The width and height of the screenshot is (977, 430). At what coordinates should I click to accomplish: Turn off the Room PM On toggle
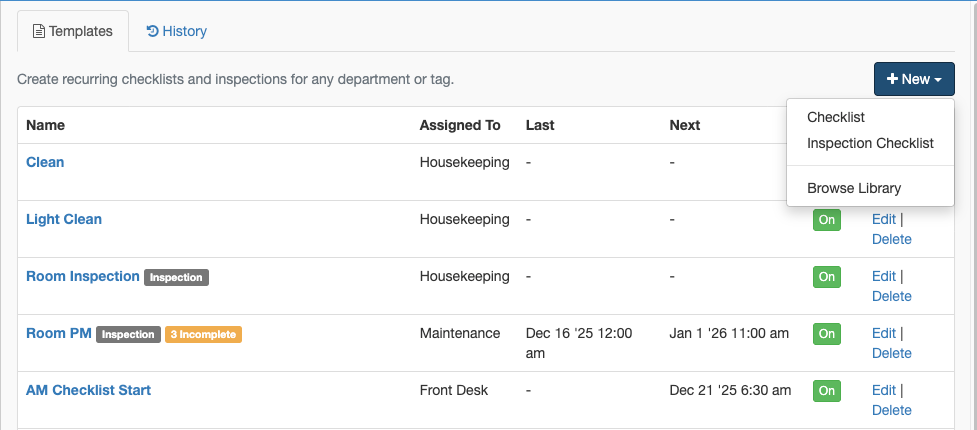tap(827, 334)
